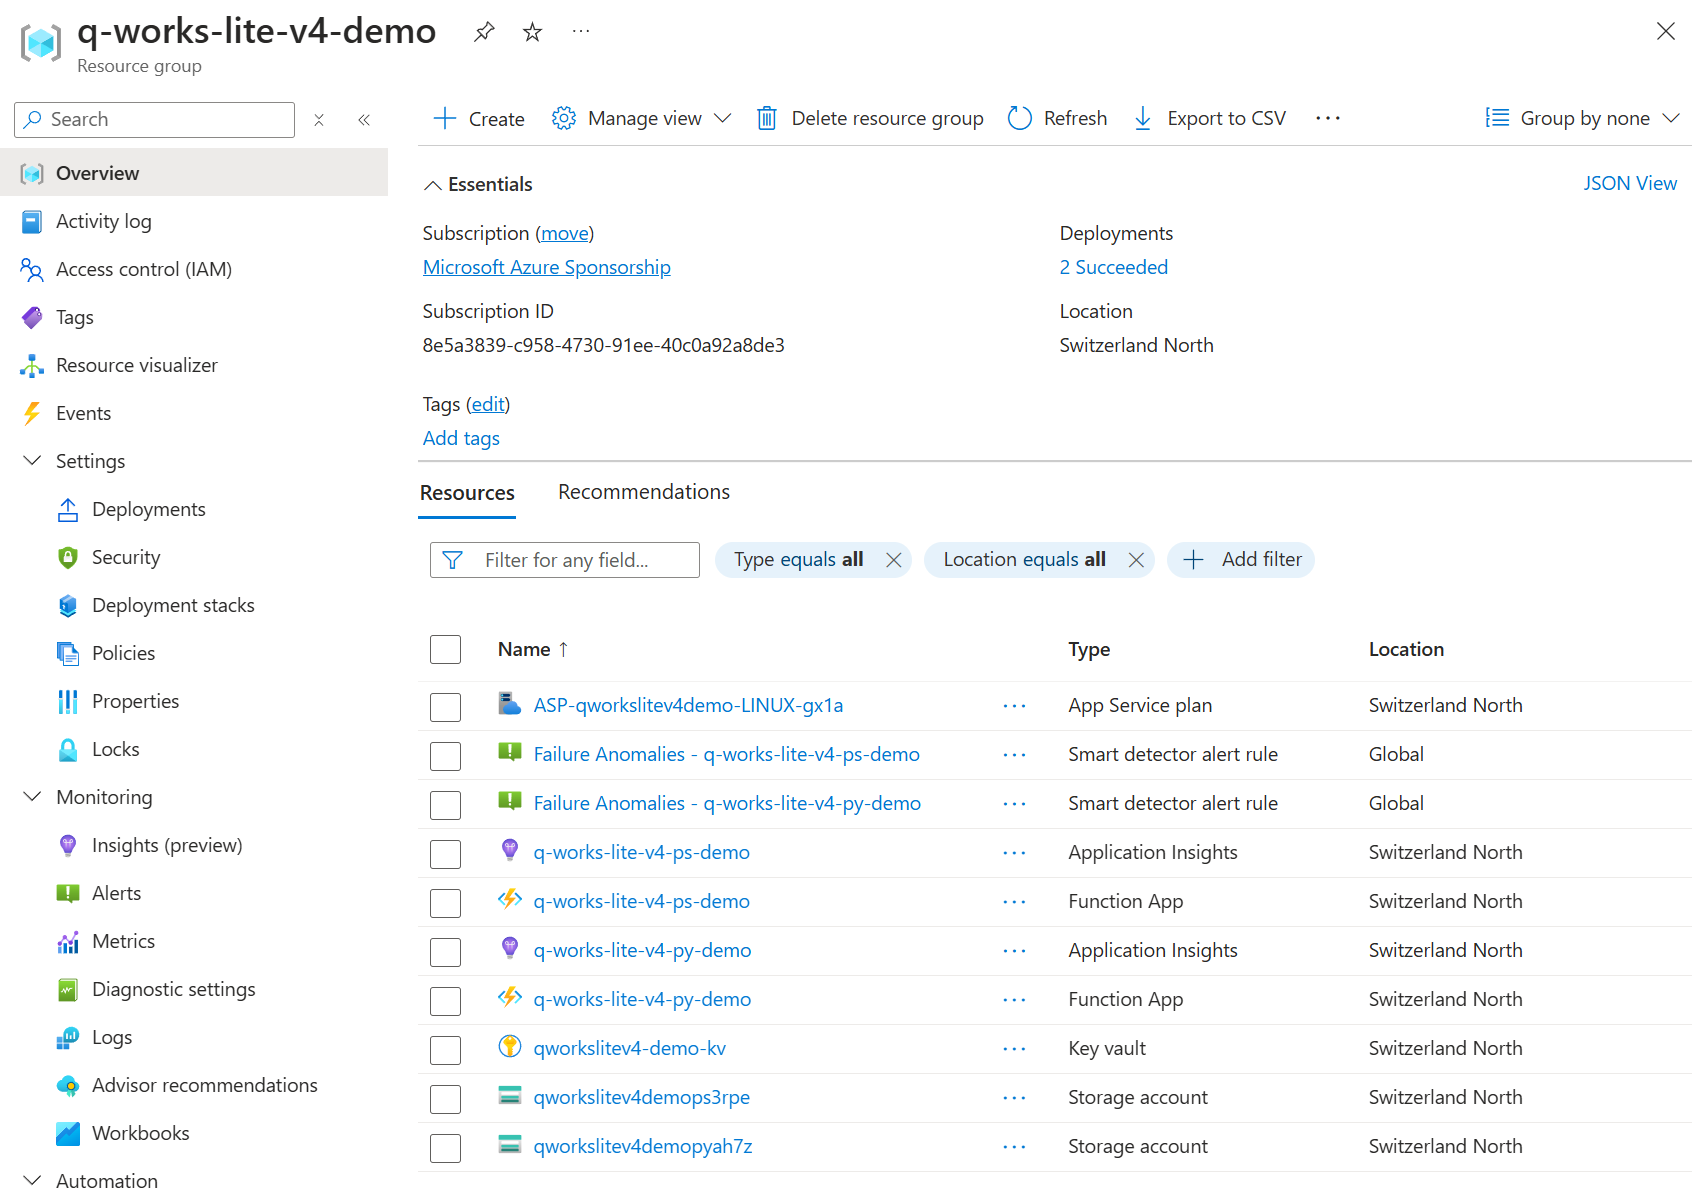Focus the sidebar Search field
Image resolution: width=1703 pixels, height=1199 pixels.
pos(155,120)
